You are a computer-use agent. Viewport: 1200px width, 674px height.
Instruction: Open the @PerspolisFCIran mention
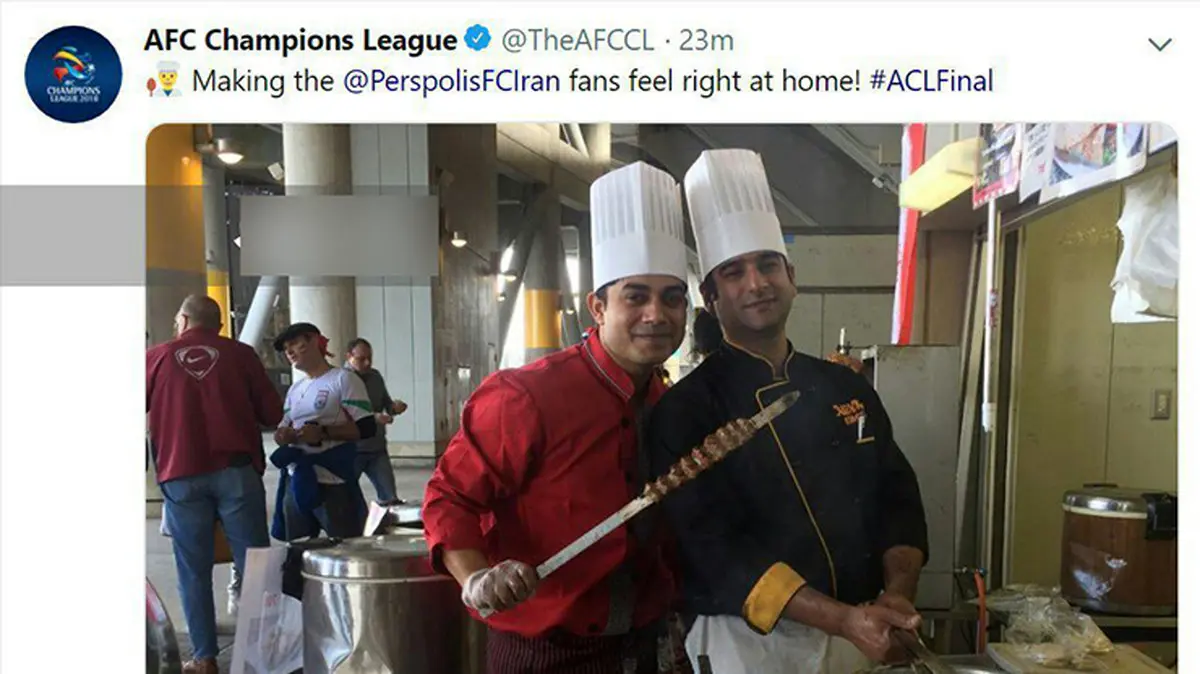[x=452, y=81]
